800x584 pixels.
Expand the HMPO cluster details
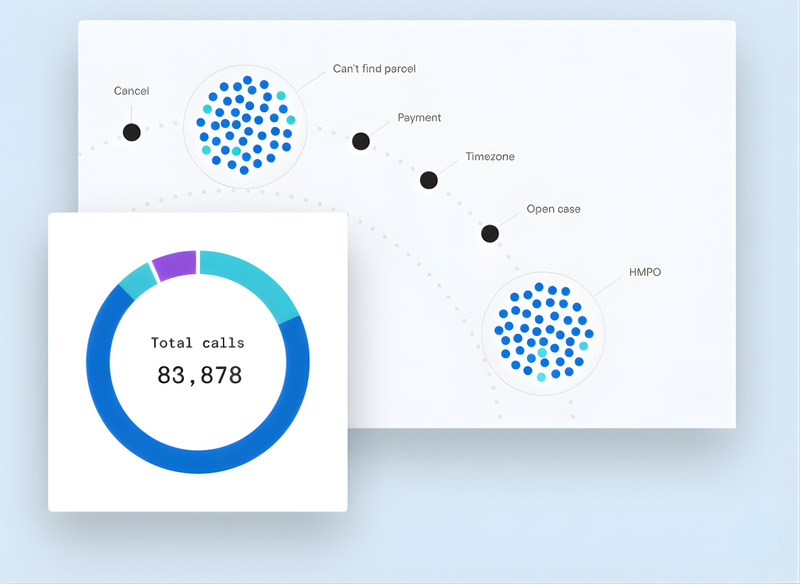645,271
